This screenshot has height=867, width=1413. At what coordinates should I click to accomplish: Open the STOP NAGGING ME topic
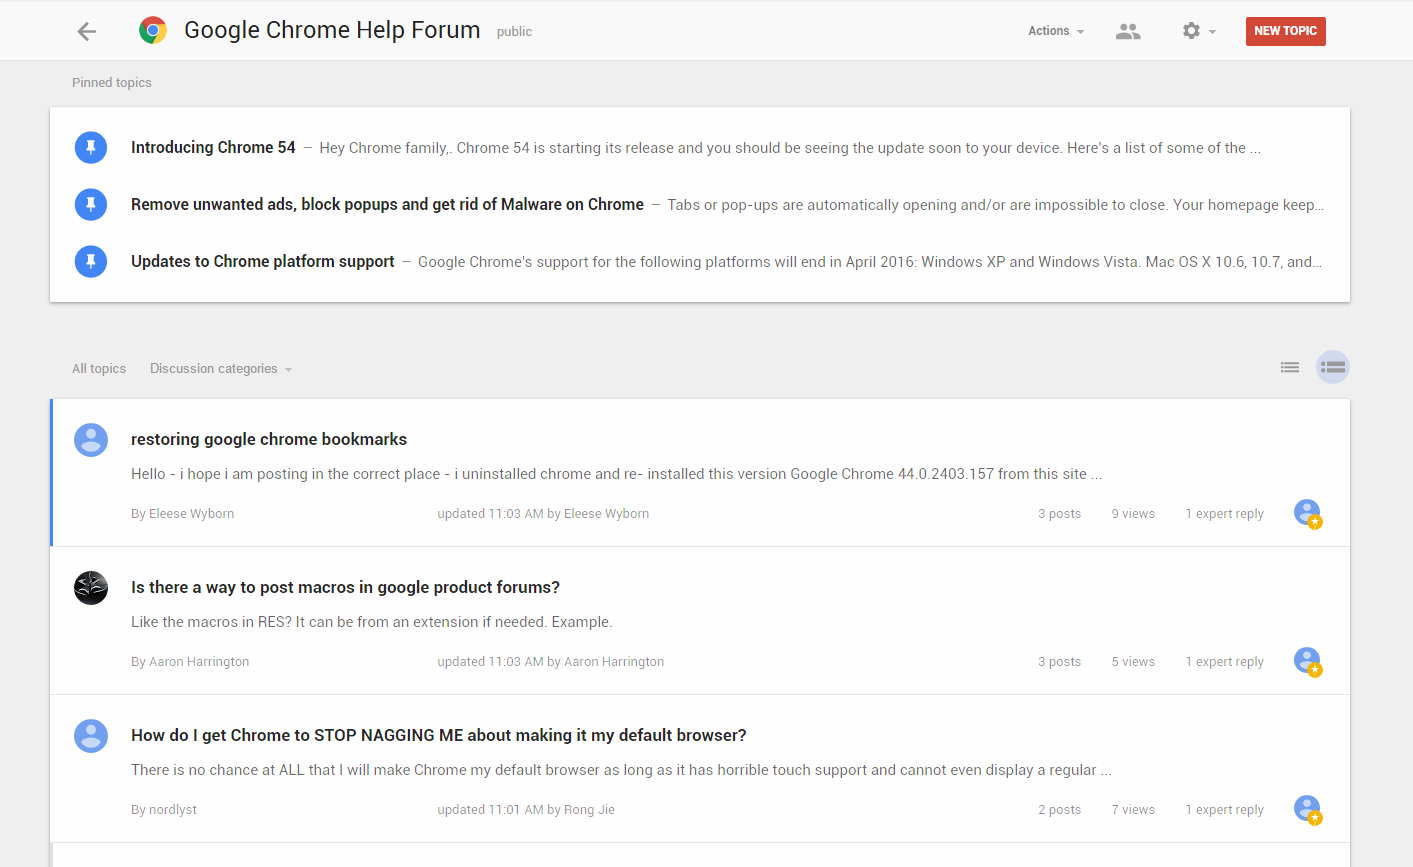(439, 736)
